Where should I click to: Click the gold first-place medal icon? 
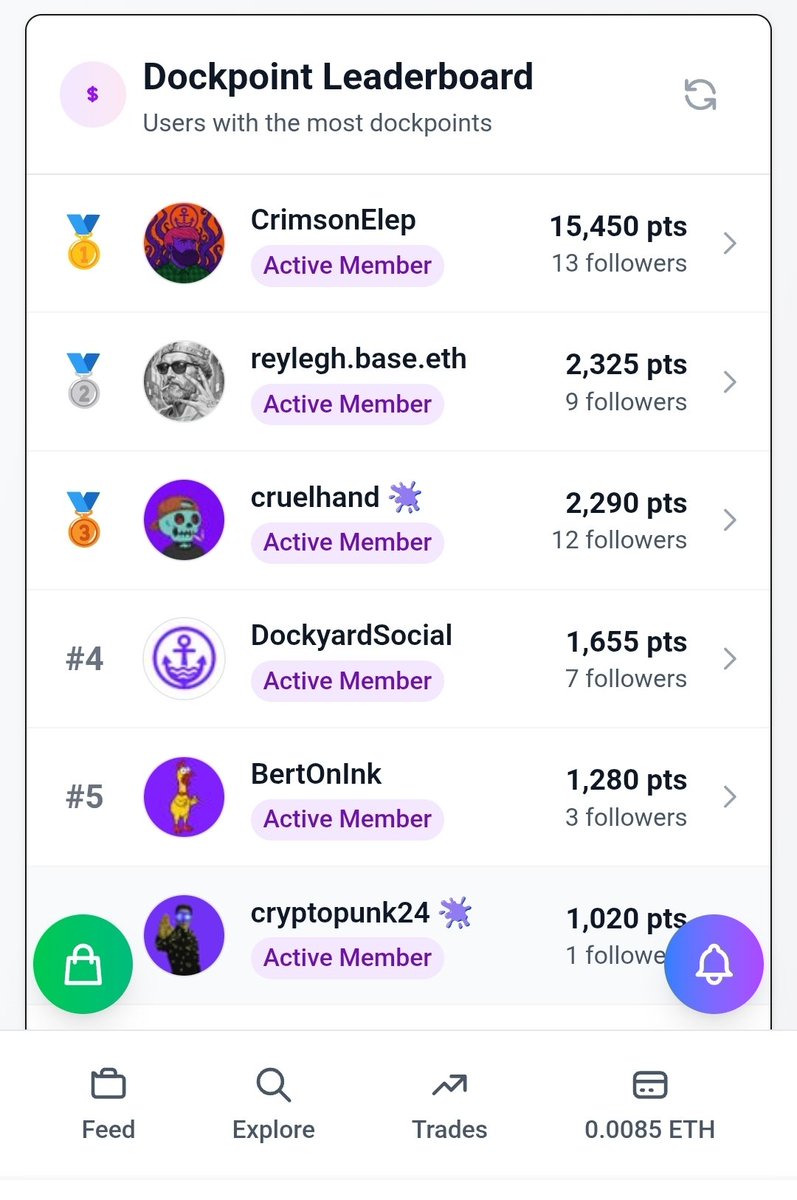pos(84,243)
